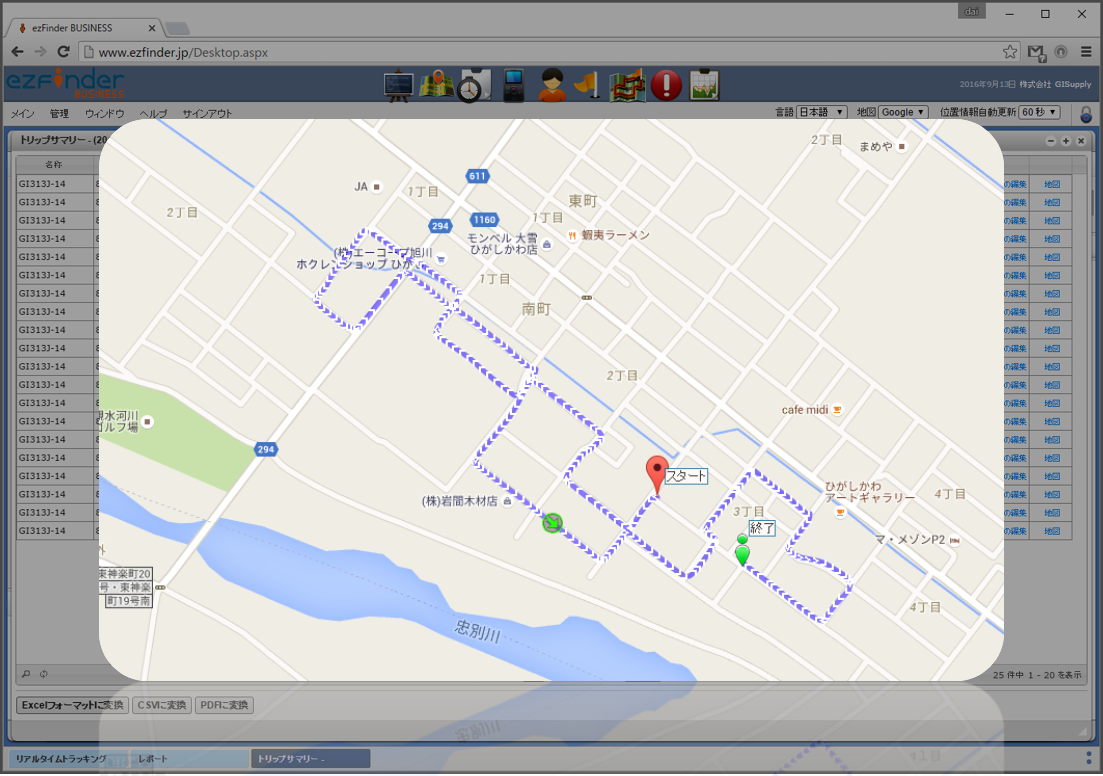Open the monitor dashboard toolbar icon

point(398,86)
